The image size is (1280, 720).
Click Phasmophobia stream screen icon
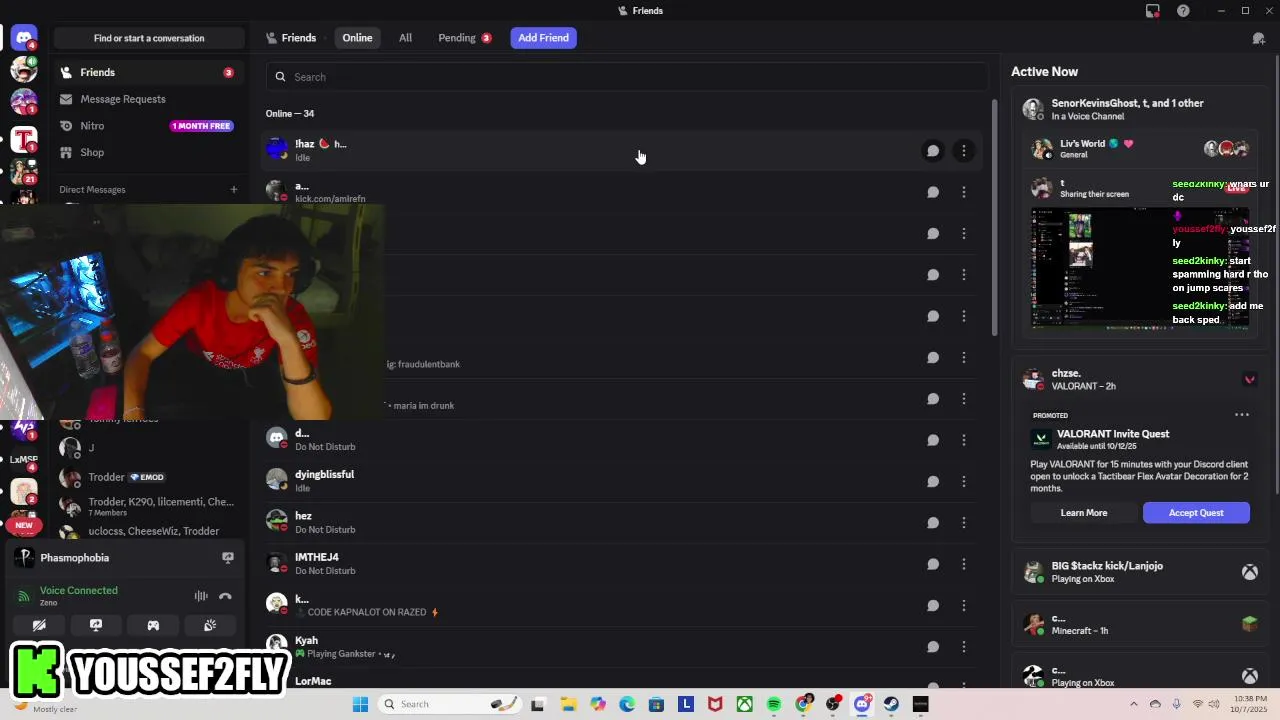point(228,558)
